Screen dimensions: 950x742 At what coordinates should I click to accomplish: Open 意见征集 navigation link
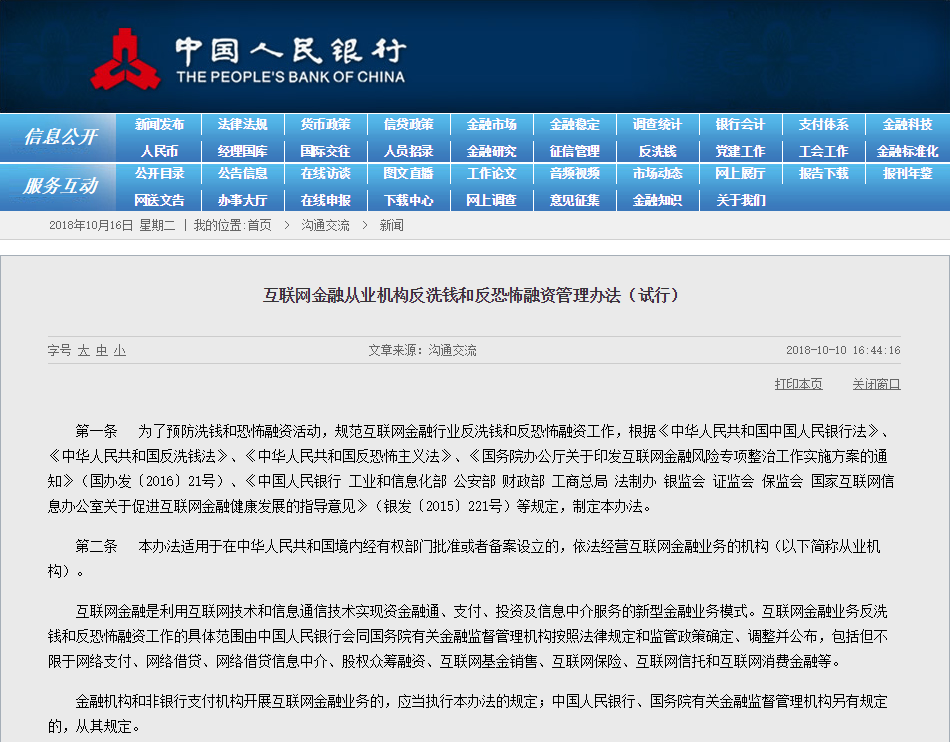[x=574, y=200]
